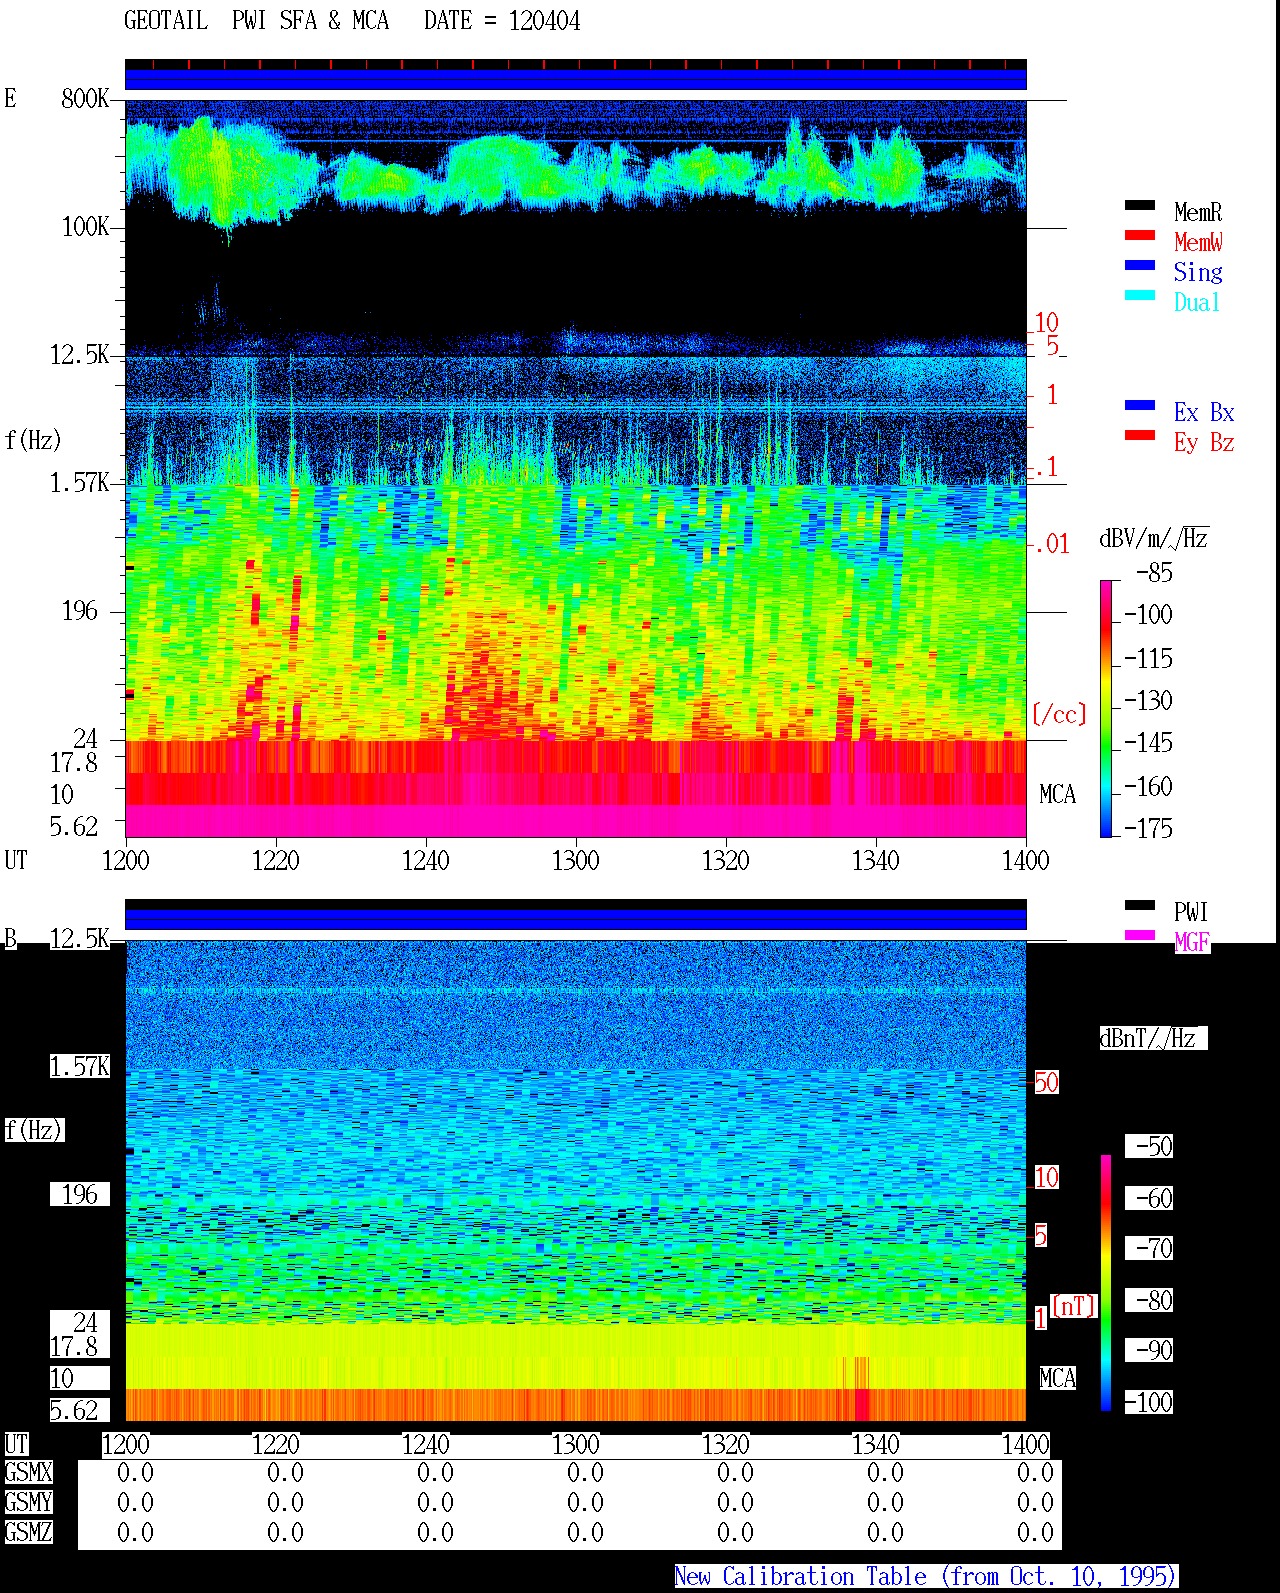Screen dimensions: 1280x1593
Task: Click the 1240 time tick under E panel
Action: (x=426, y=861)
